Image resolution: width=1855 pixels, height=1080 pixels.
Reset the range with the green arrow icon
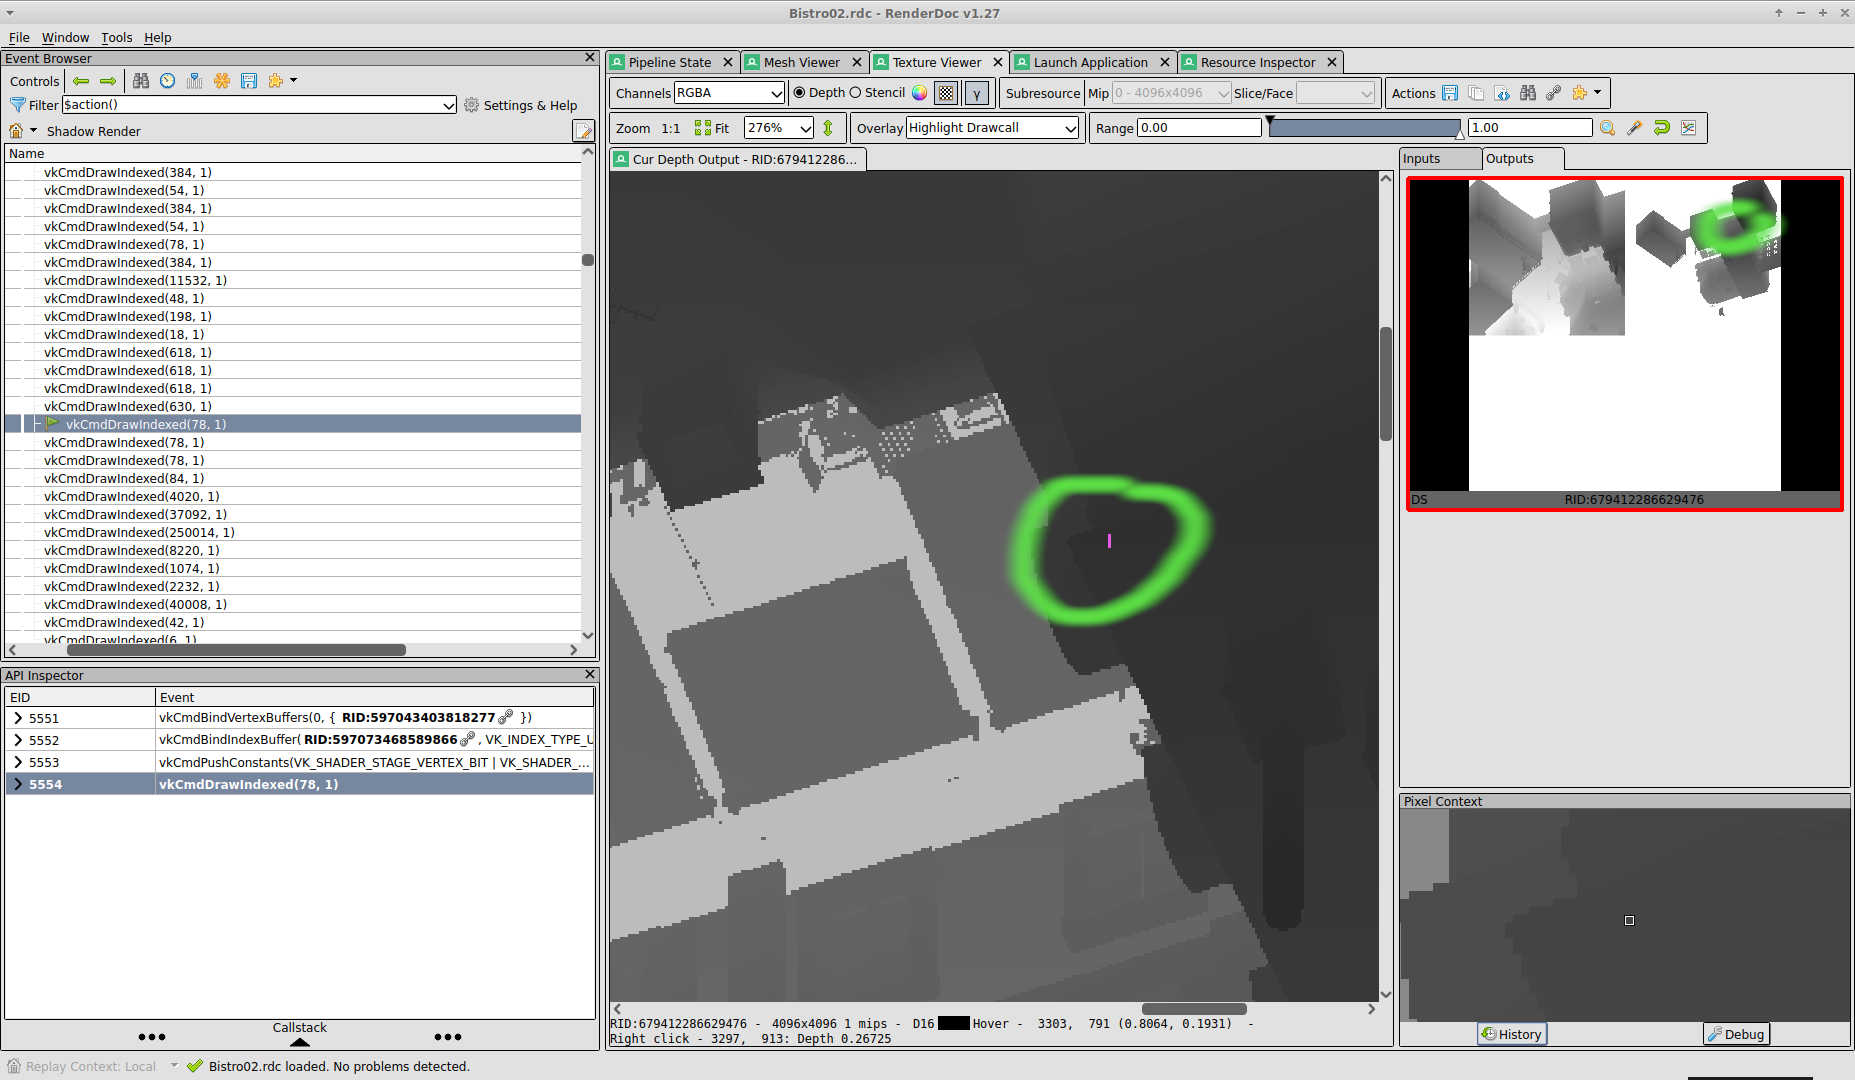click(x=1661, y=128)
